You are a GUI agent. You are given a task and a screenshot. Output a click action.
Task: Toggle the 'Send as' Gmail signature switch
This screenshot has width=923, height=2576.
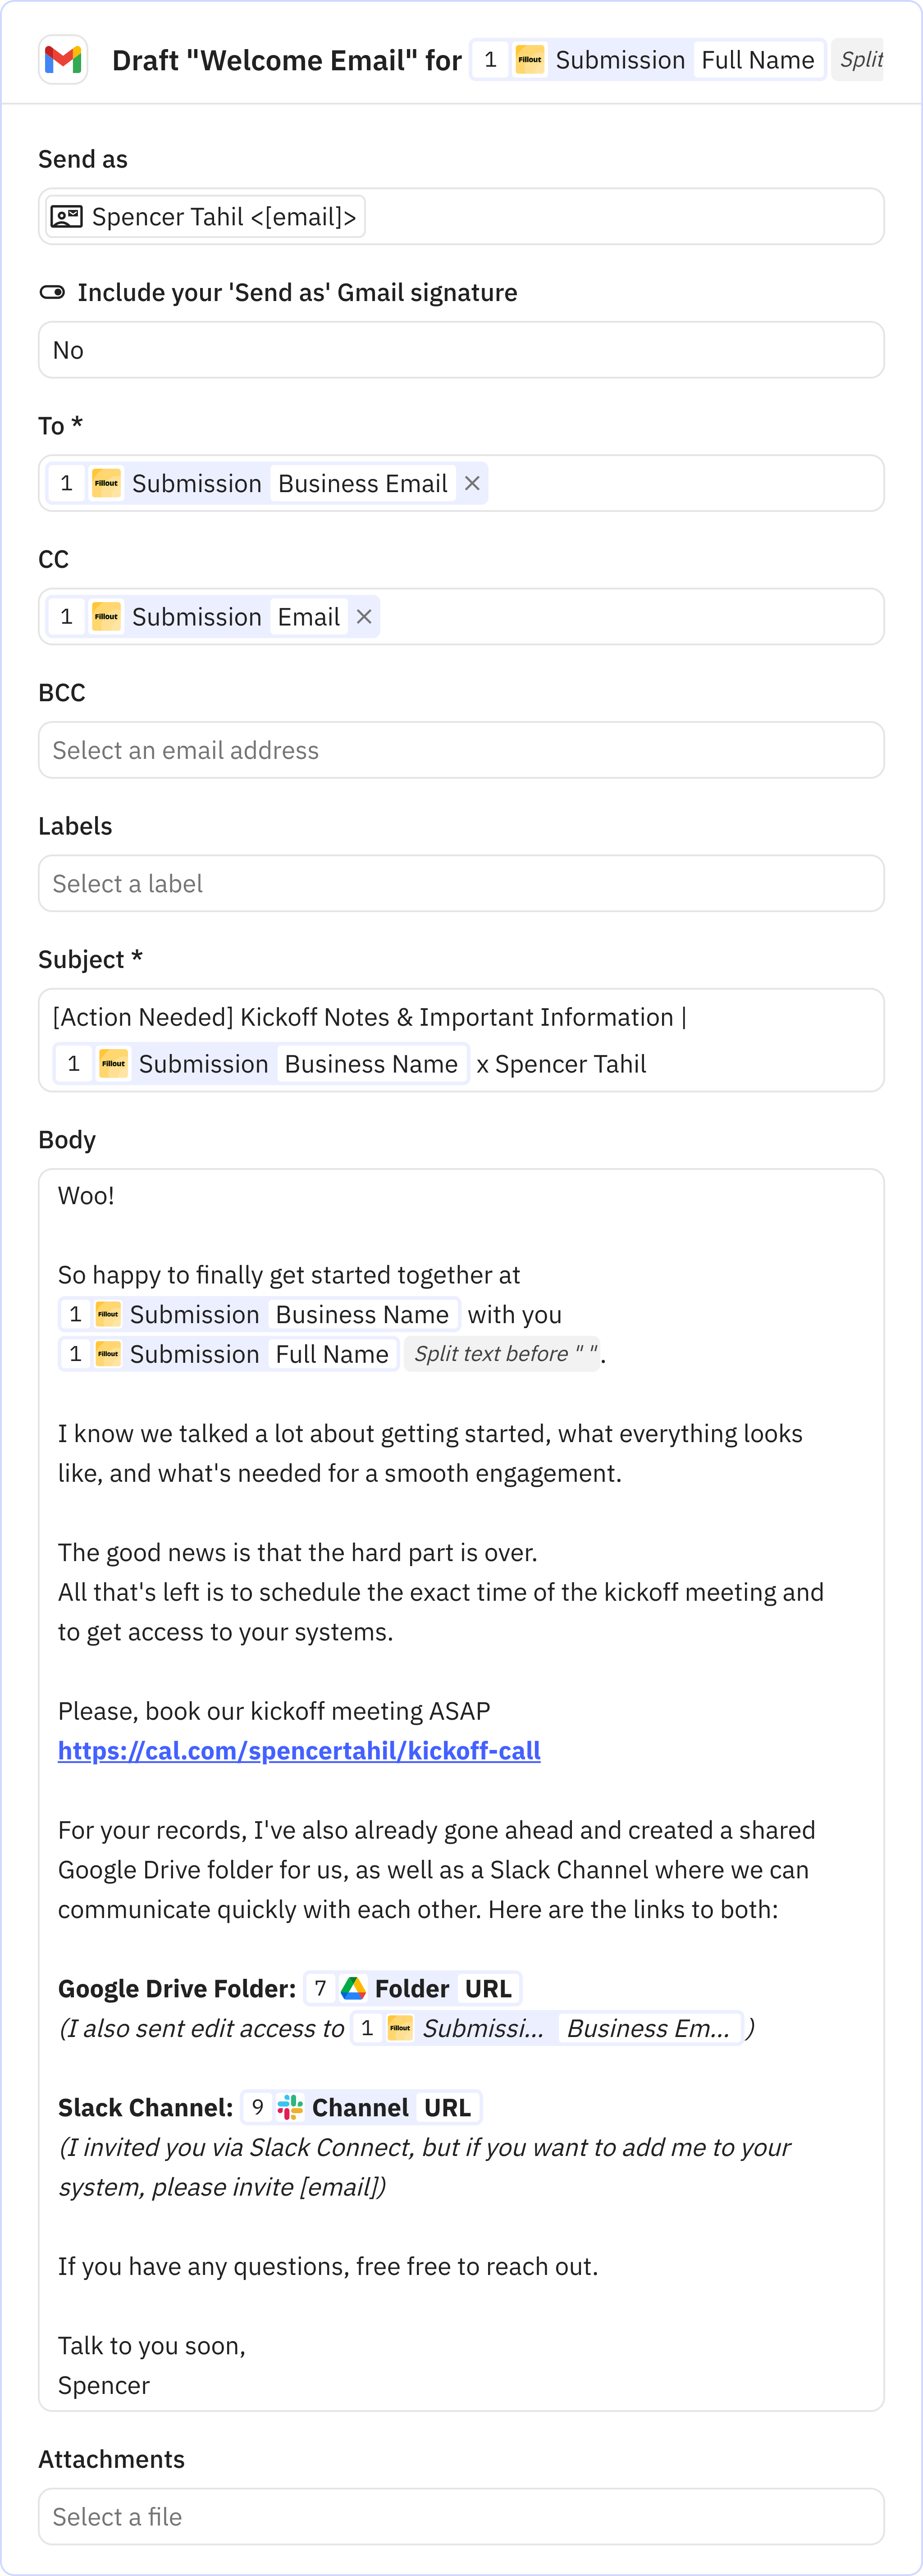point(51,292)
